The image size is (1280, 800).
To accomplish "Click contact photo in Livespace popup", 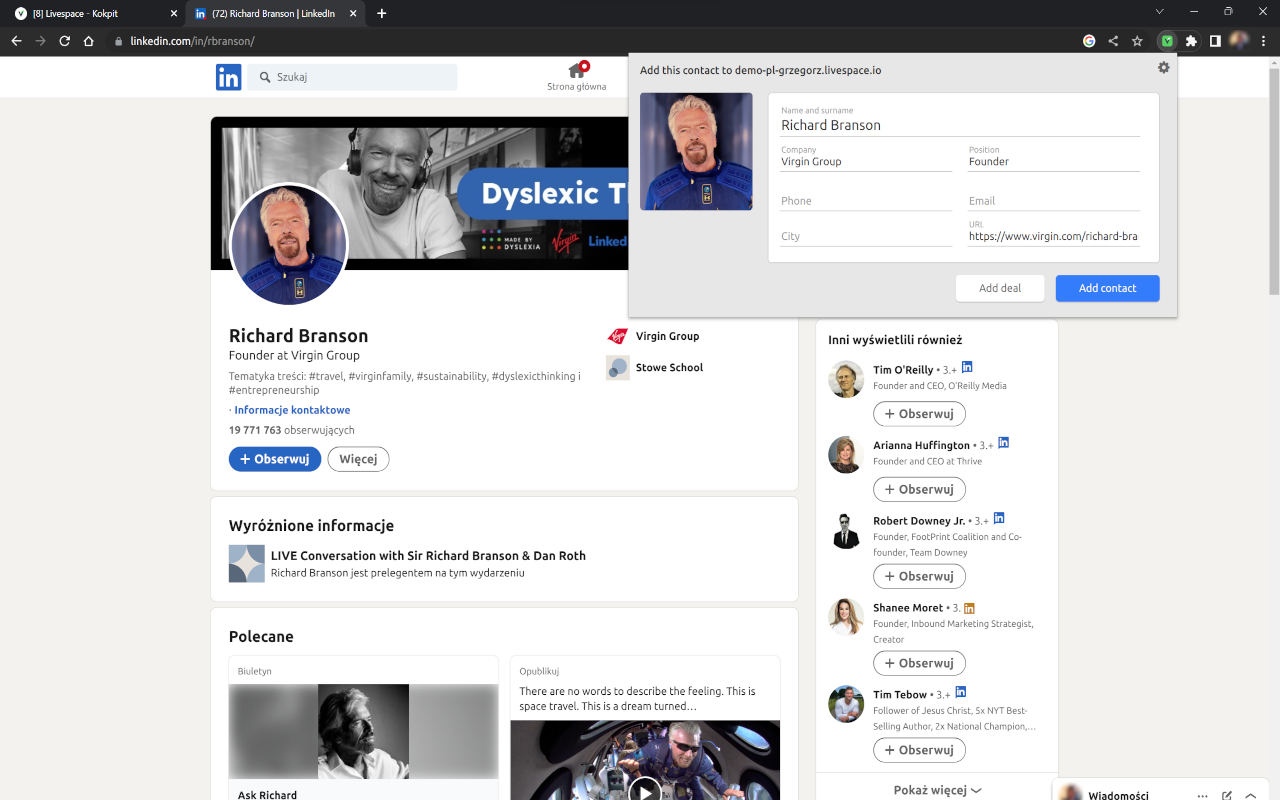I will tap(696, 151).
